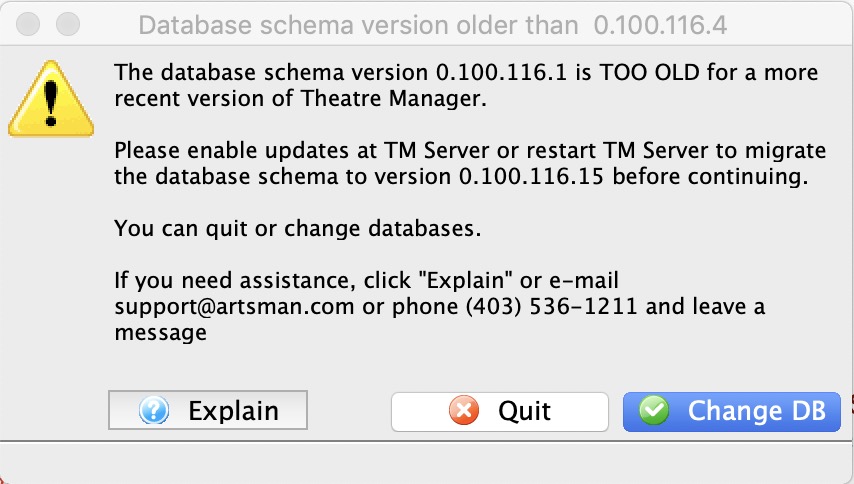Screen dimensions: 854x484
Task: Click the version number 0.100.116.1 in message
Action: [502, 72]
